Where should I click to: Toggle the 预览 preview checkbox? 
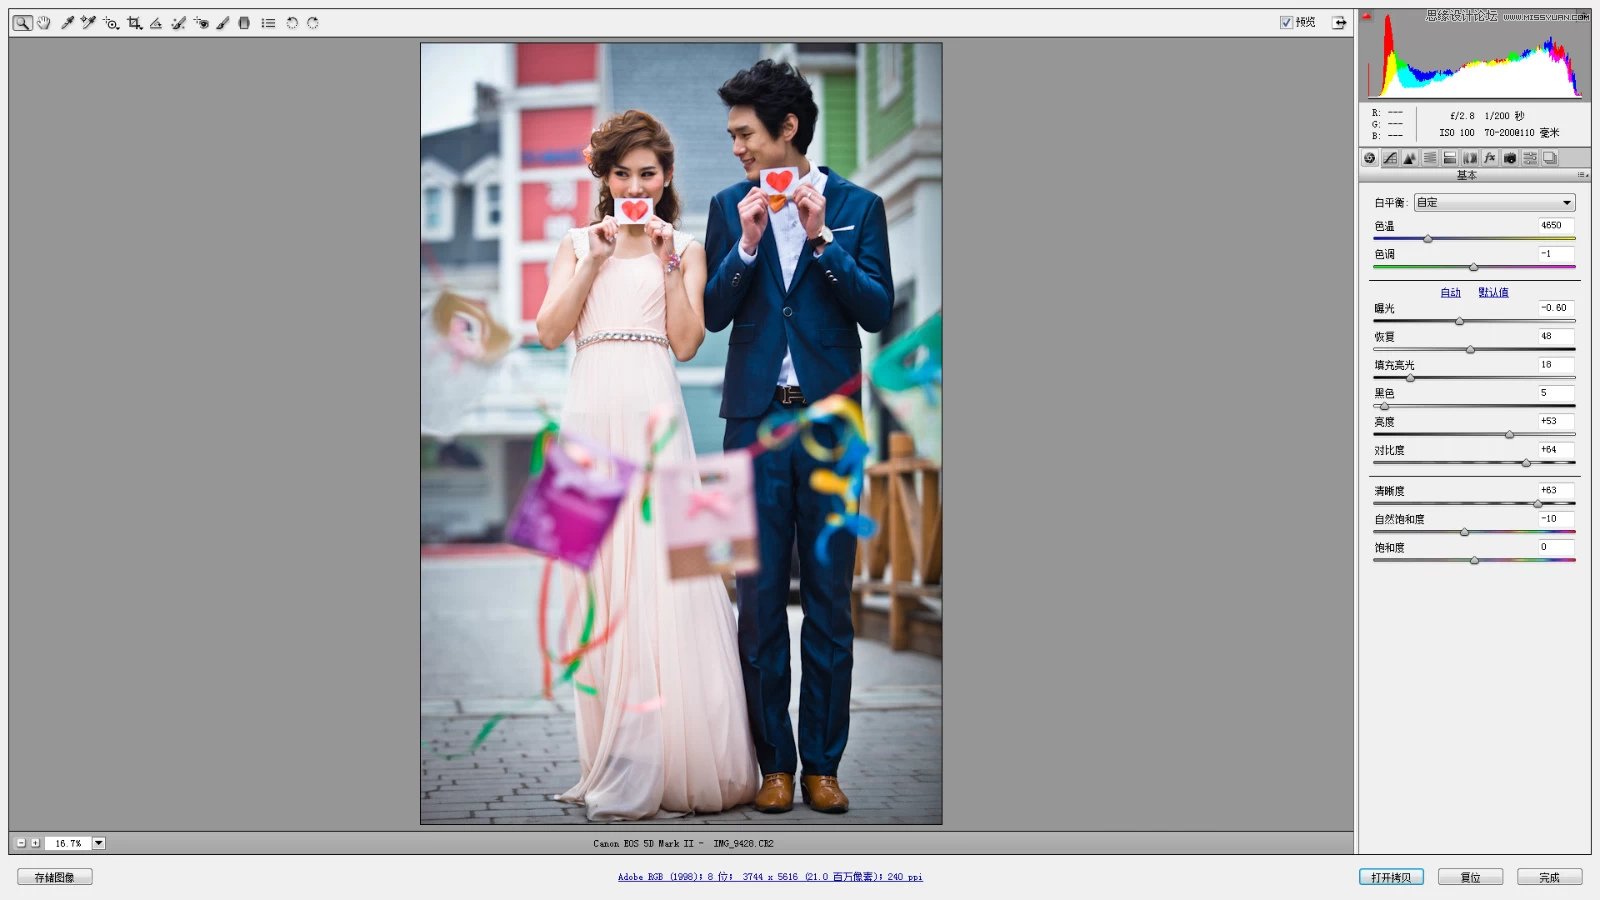click(1287, 21)
